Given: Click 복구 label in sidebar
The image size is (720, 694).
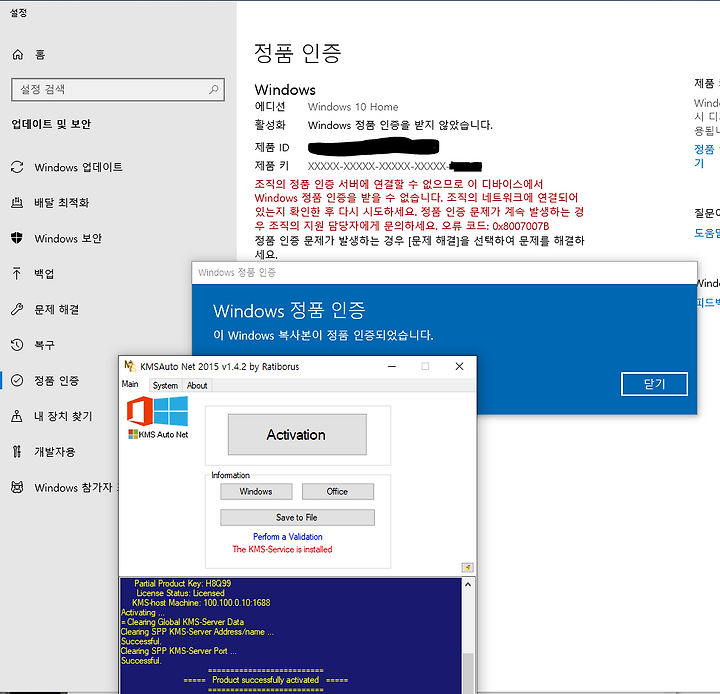Looking at the screenshot, I should (x=45, y=344).
